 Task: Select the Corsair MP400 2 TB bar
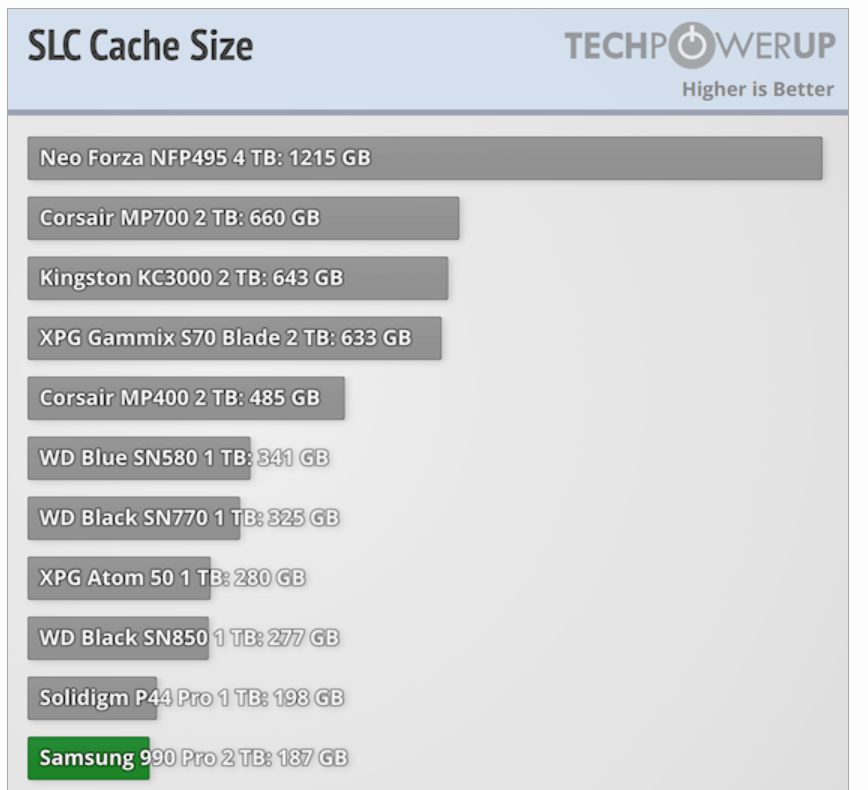[x=186, y=398]
